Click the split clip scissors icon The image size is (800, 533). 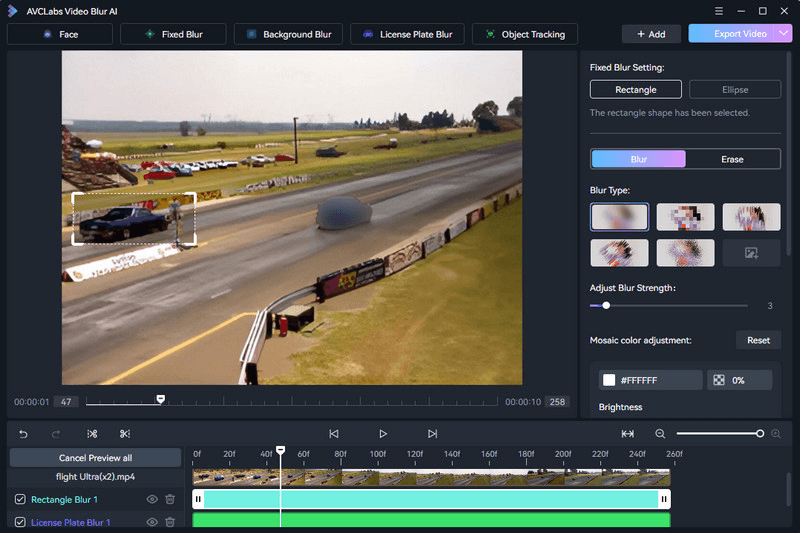(125, 434)
